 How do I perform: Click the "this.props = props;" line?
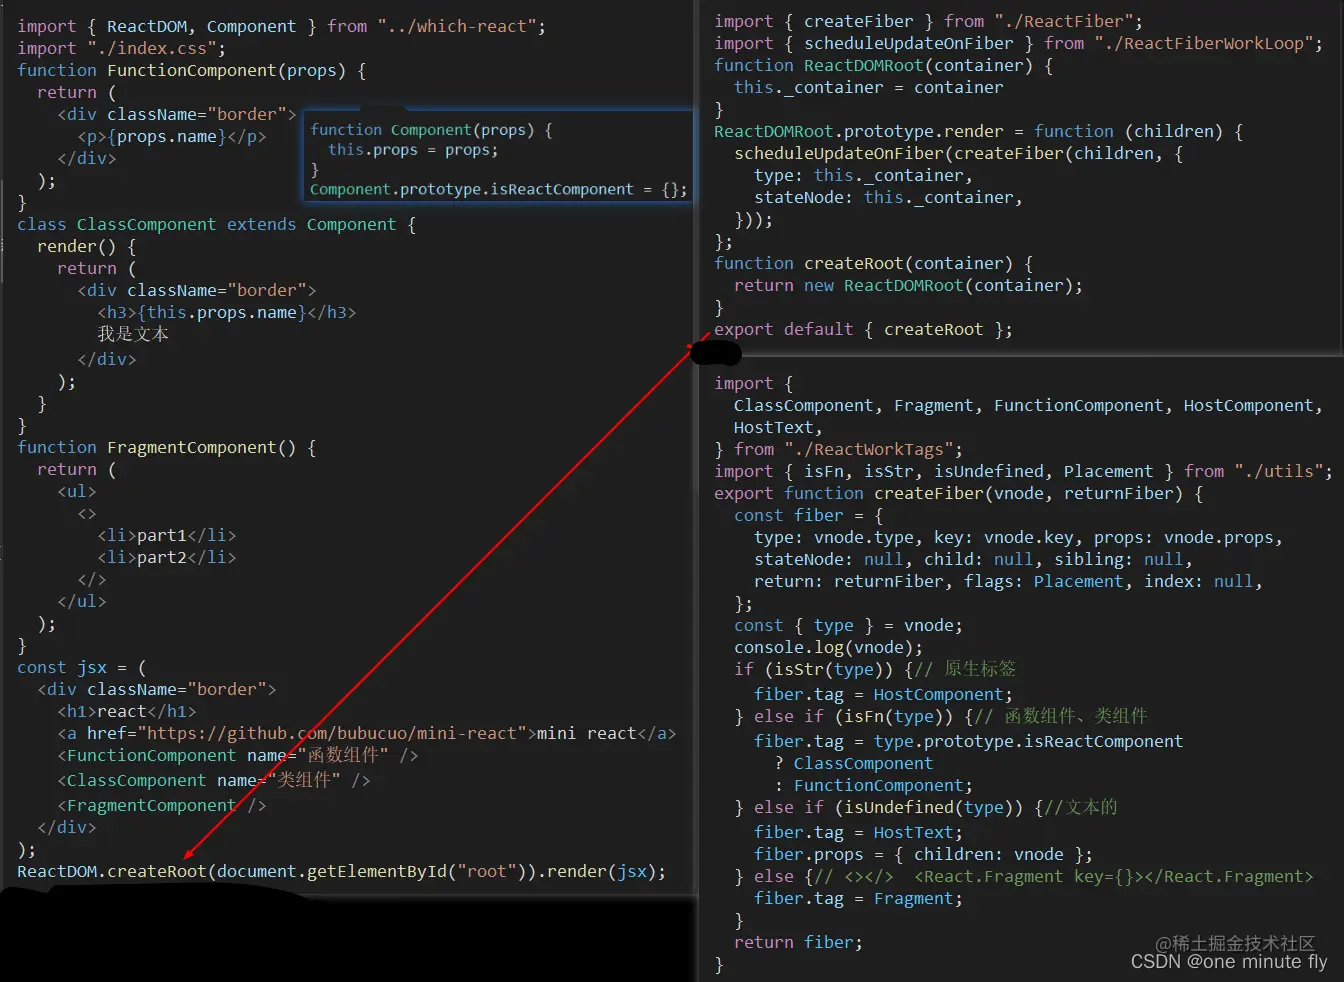click(413, 150)
